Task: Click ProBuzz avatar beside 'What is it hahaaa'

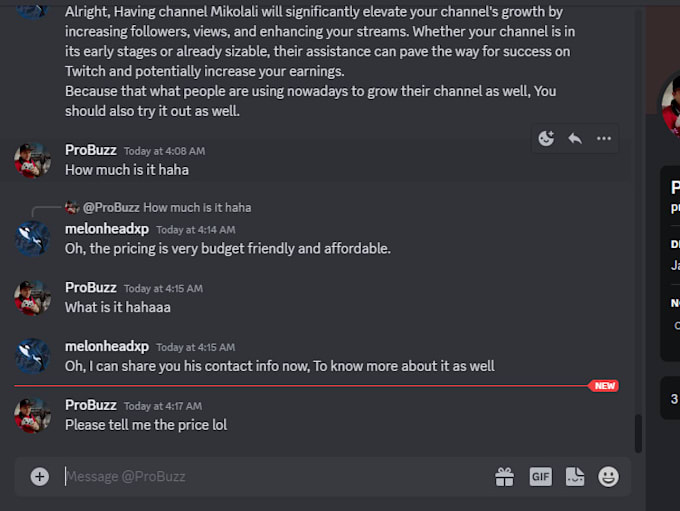Action: (x=33, y=297)
